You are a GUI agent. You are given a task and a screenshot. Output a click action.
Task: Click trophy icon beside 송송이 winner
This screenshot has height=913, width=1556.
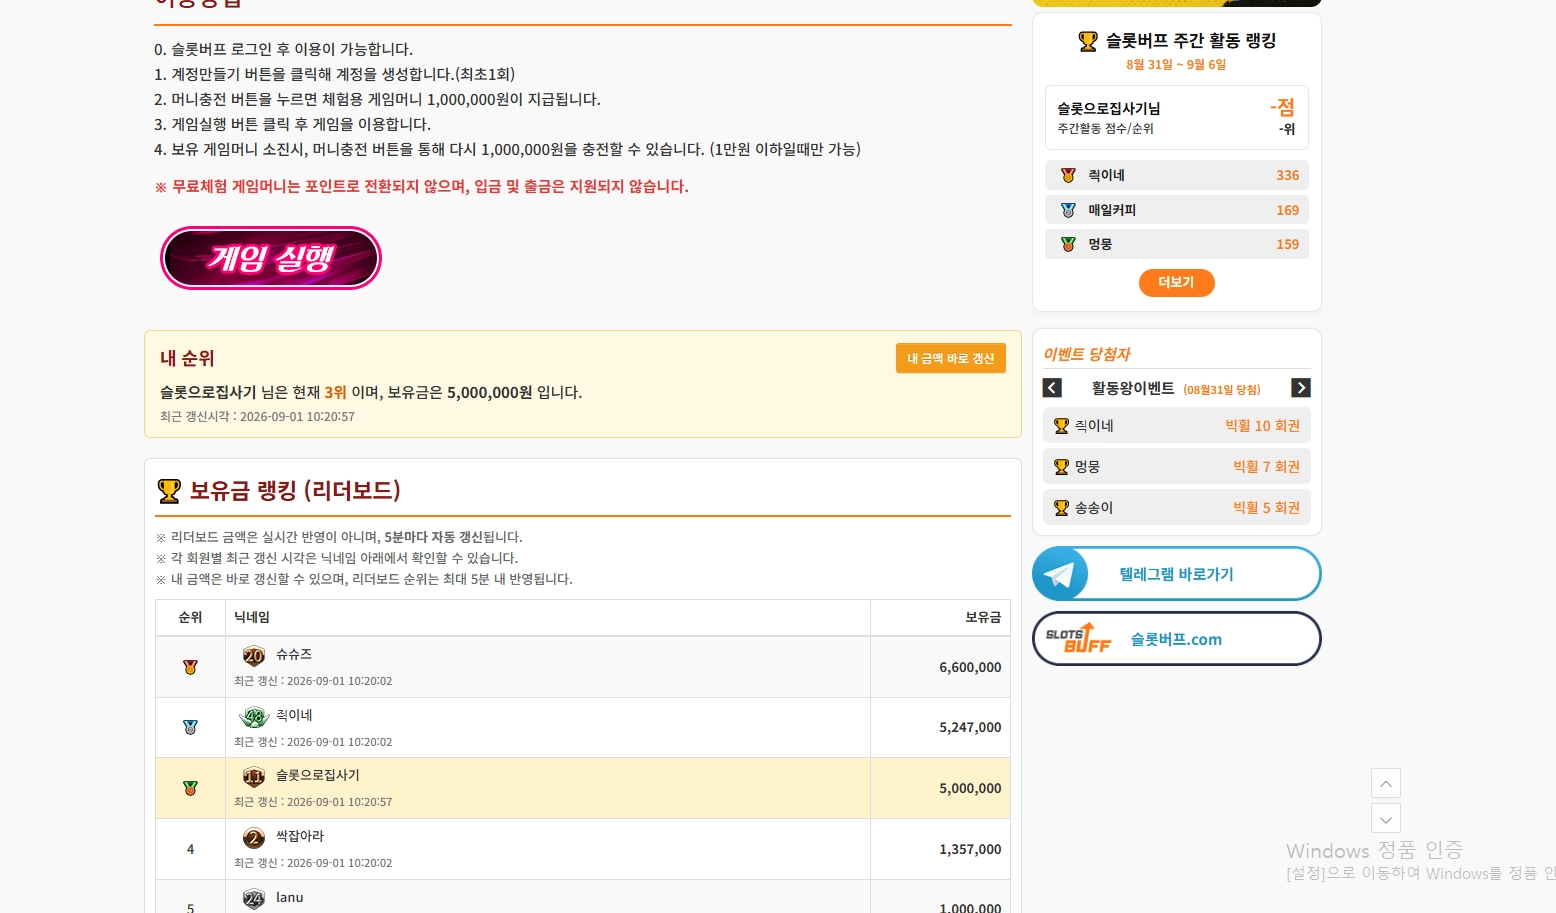[x=1062, y=508]
